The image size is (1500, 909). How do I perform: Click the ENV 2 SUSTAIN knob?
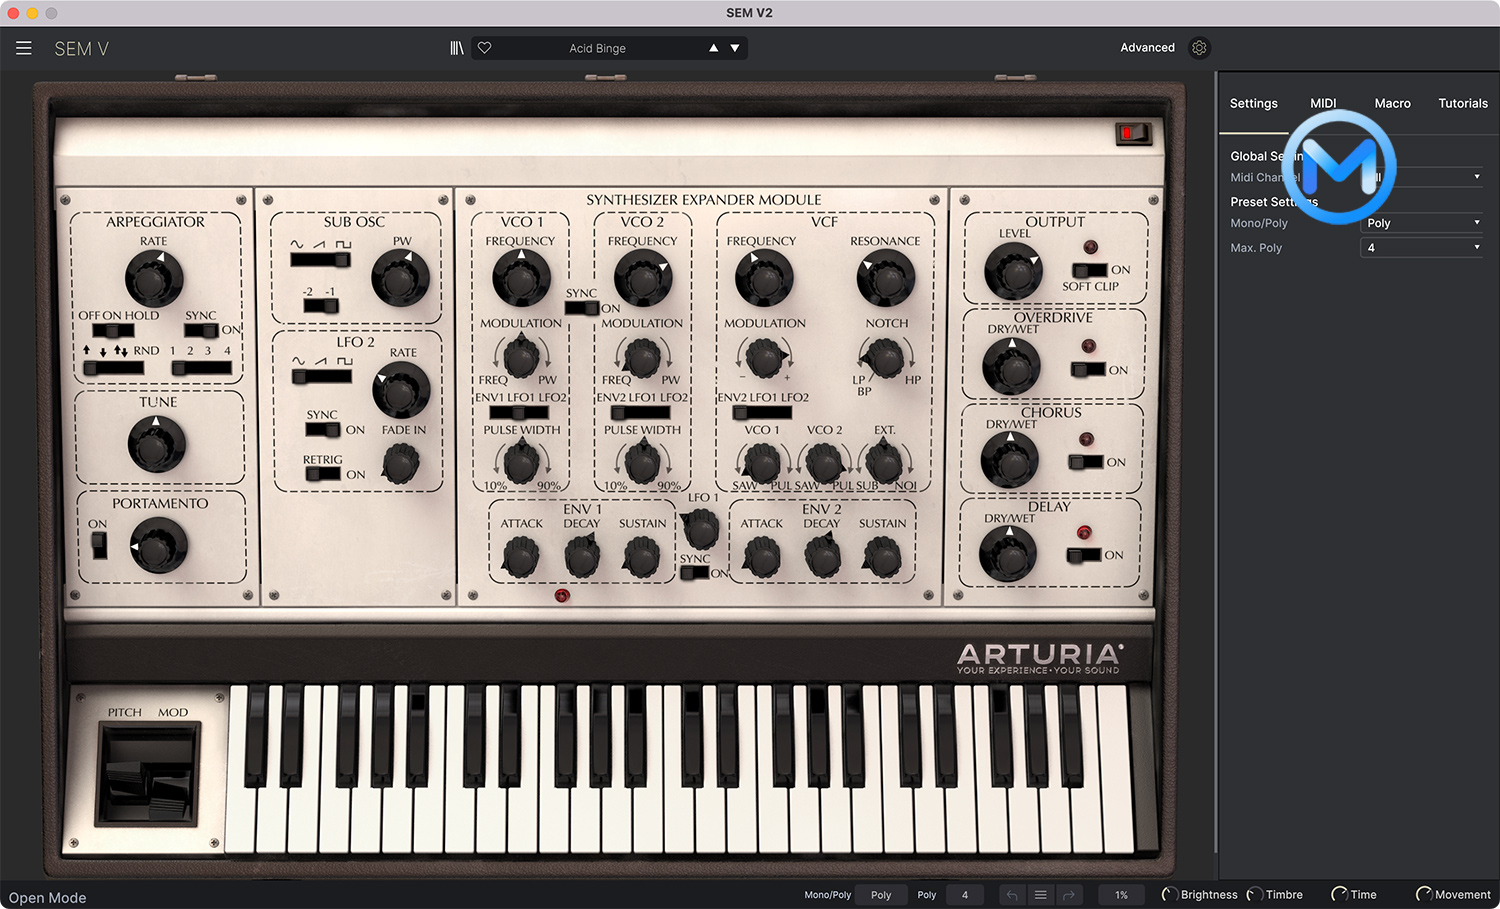pos(882,557)
